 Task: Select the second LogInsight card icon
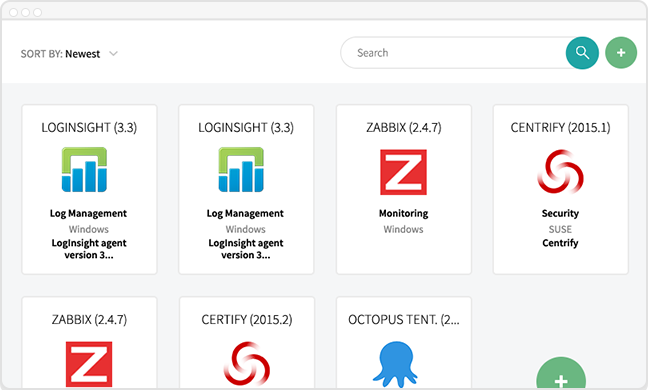click(241, 169)
